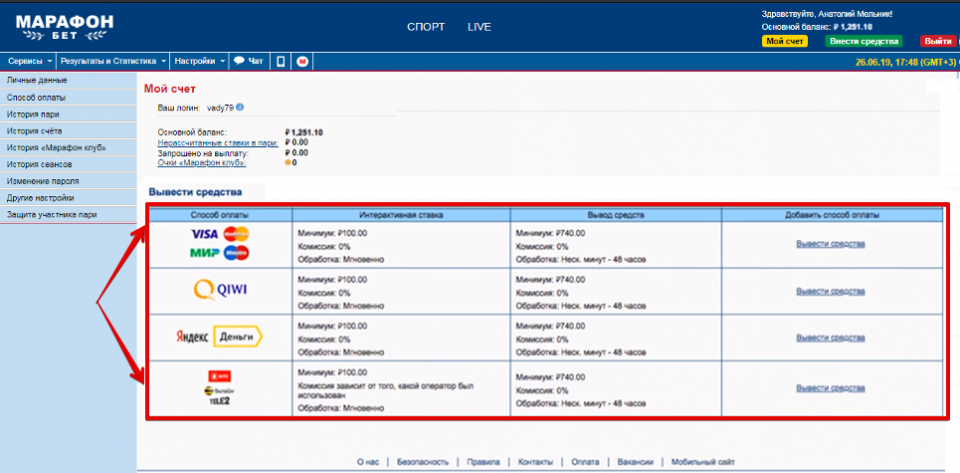Open the mobile phone icon in toolbar

(281, 61)
